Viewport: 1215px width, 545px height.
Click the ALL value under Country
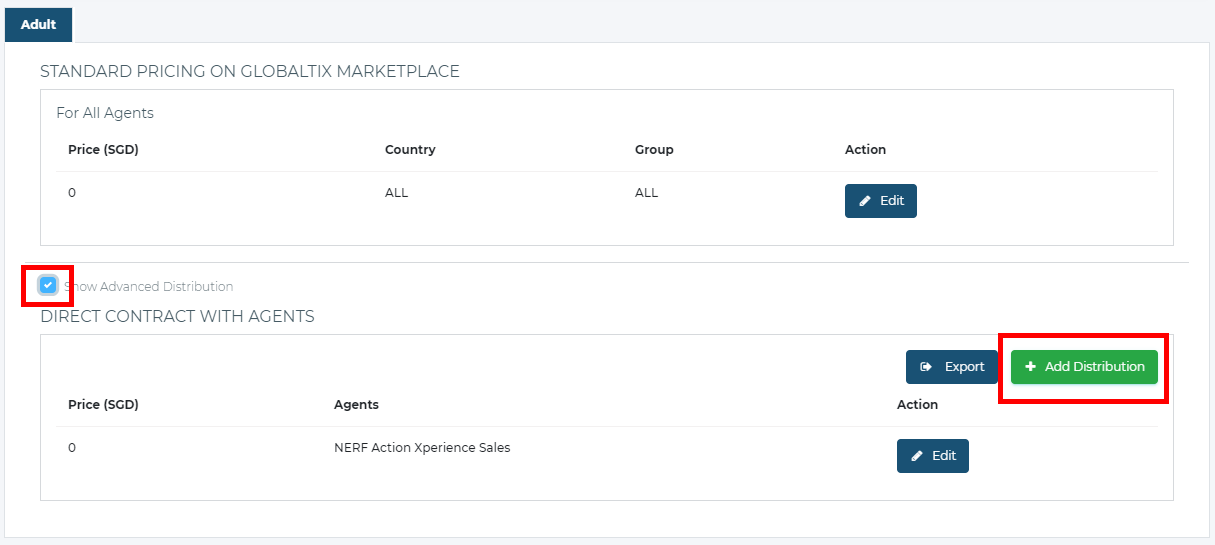396,193
